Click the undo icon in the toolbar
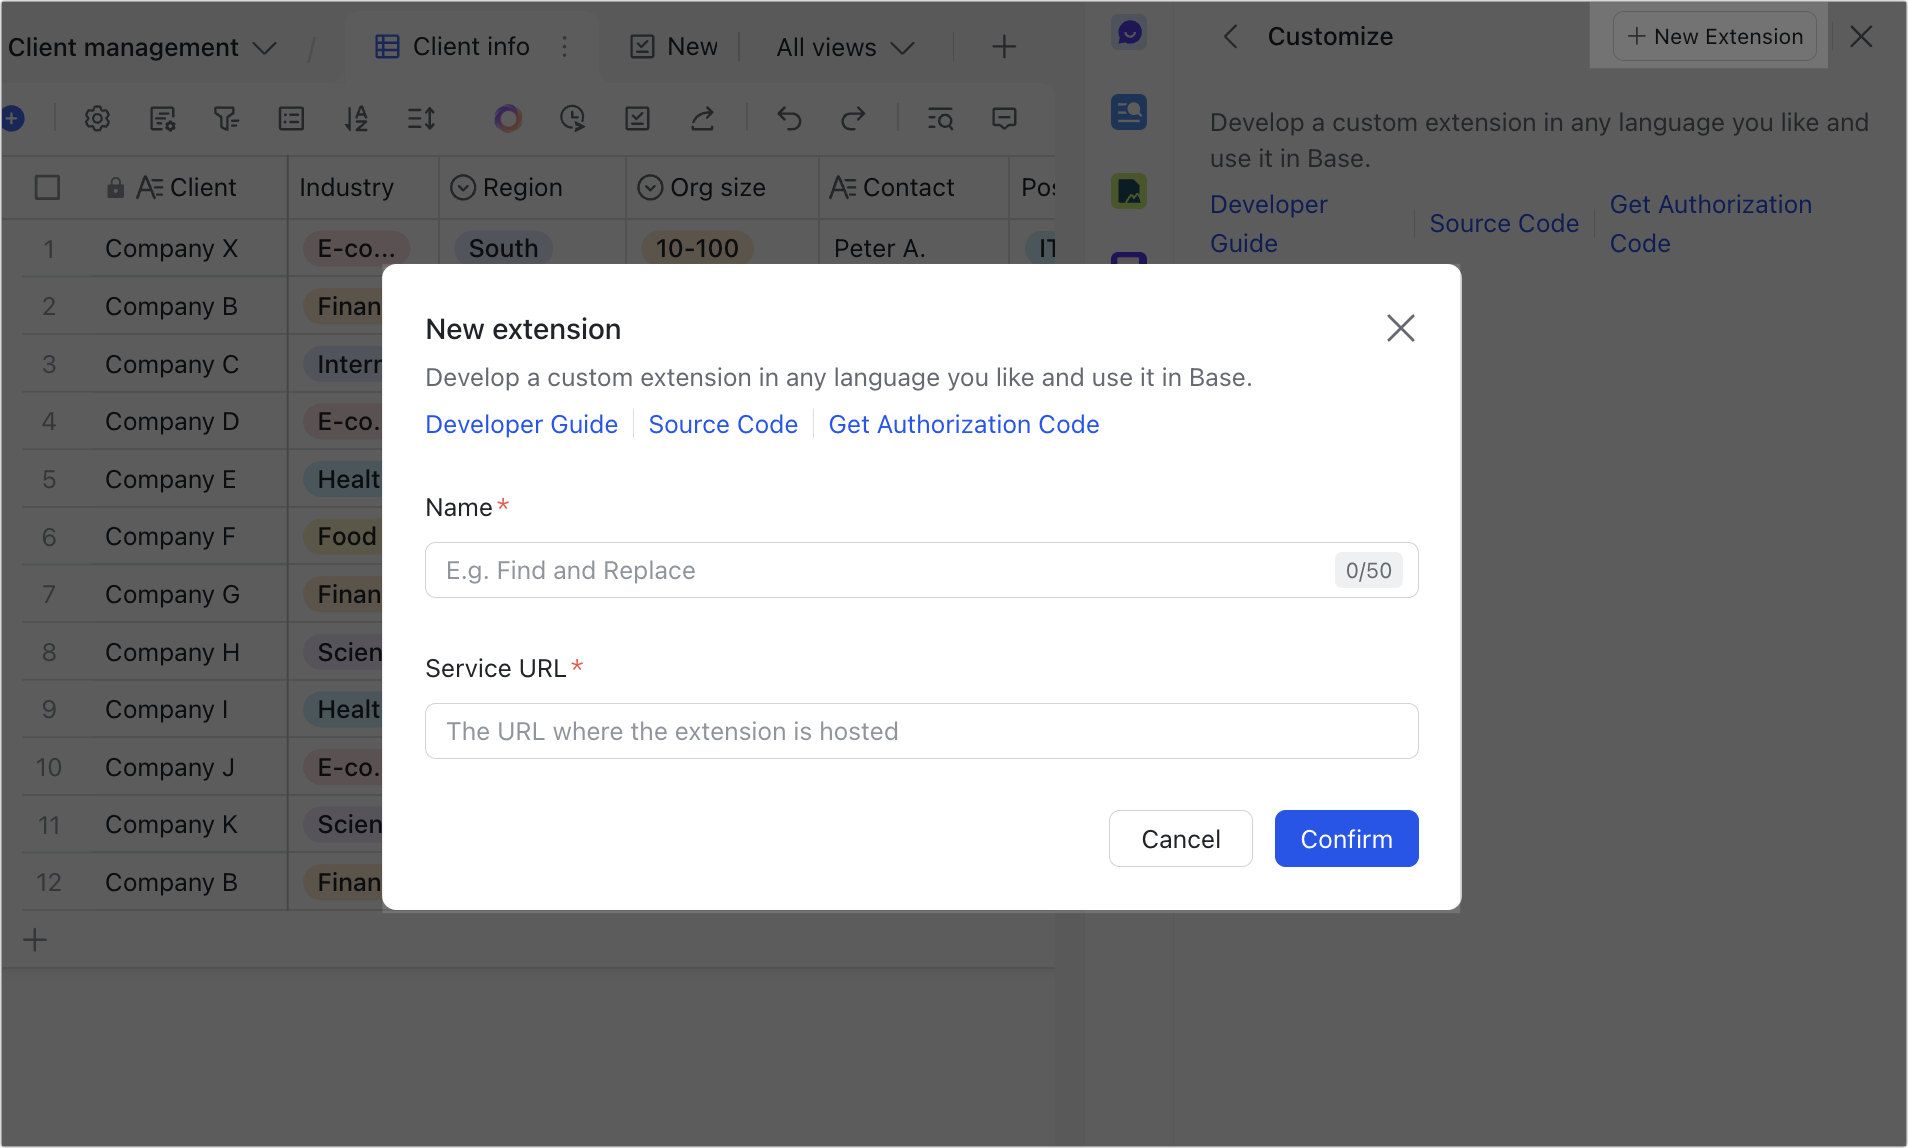The height and width of the screenshot is (1148, 1908). tap(789, 118)
